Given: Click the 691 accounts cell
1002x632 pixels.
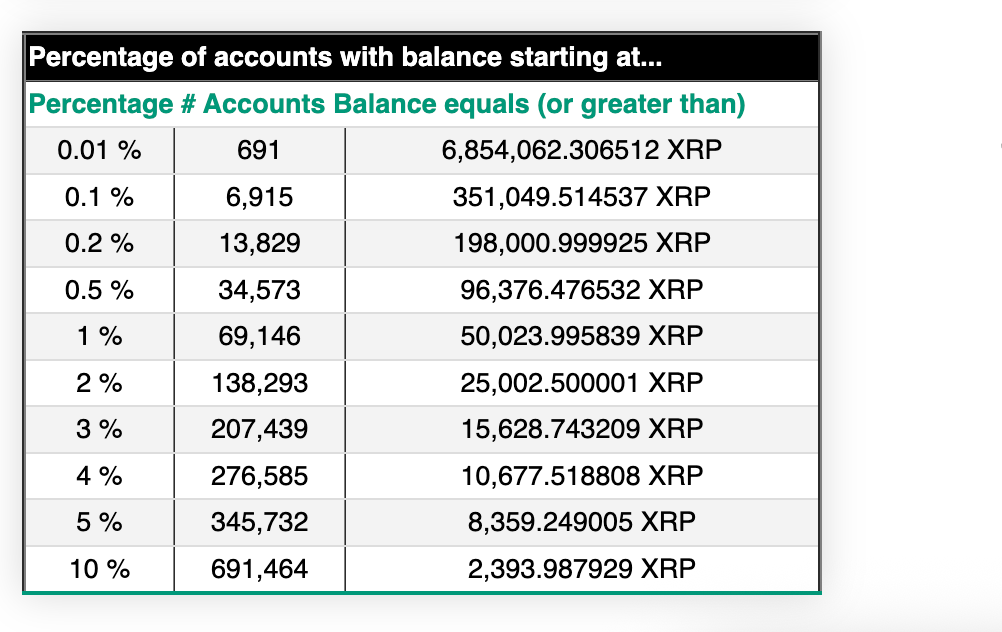Looking at the screenshot, I should 259,151.
